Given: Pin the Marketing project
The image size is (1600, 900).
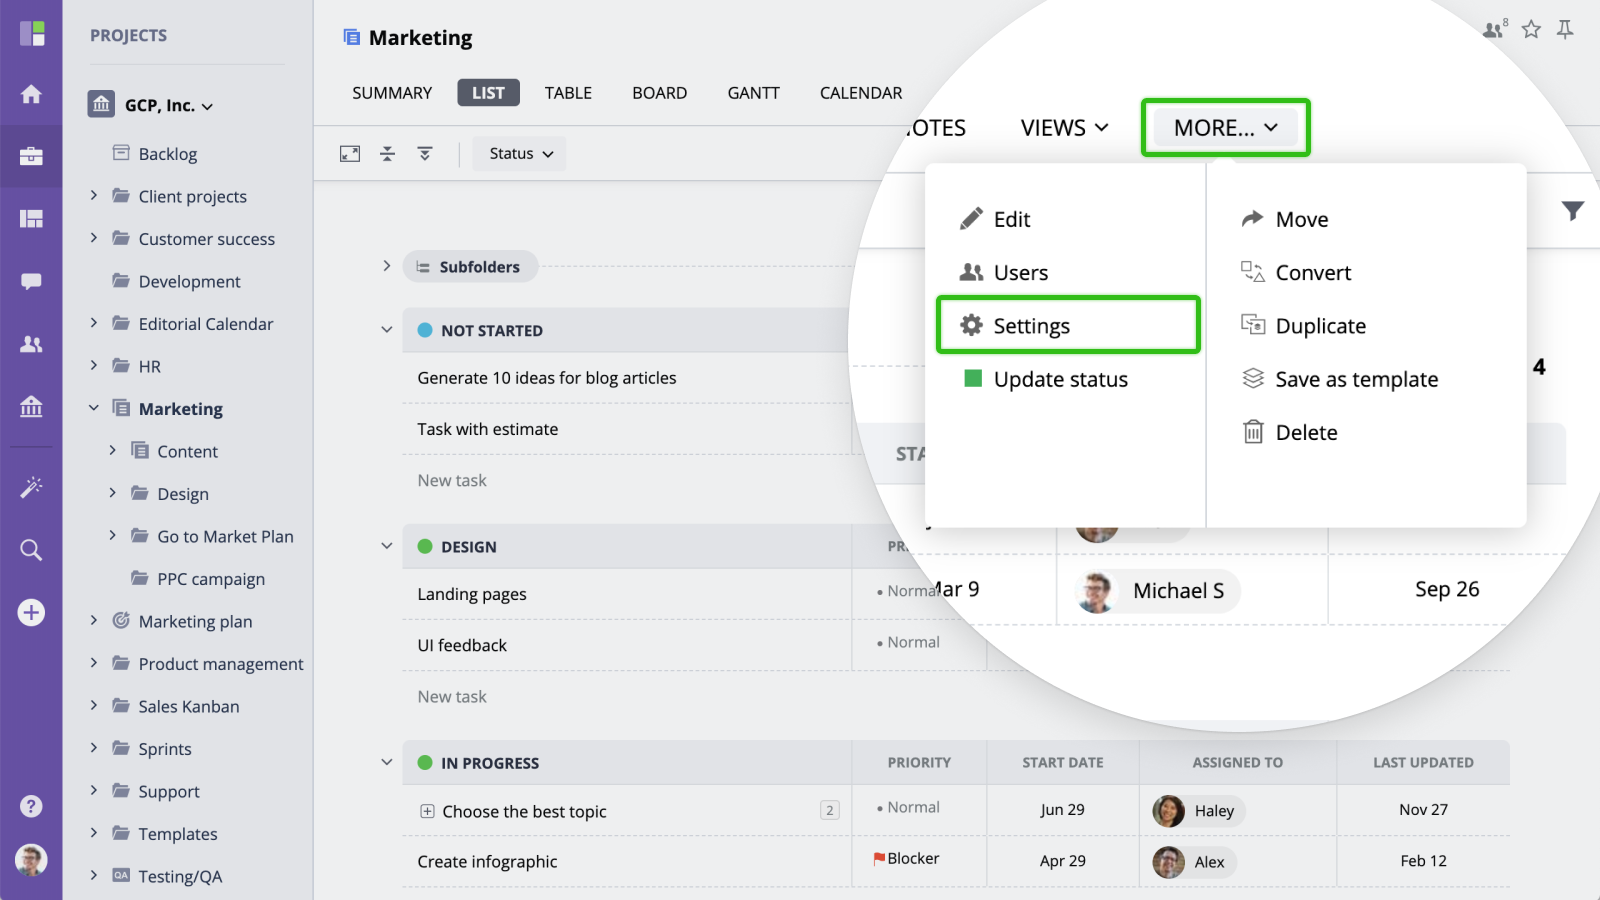Looking at the screenshot, I should (x=1565, y=29).
